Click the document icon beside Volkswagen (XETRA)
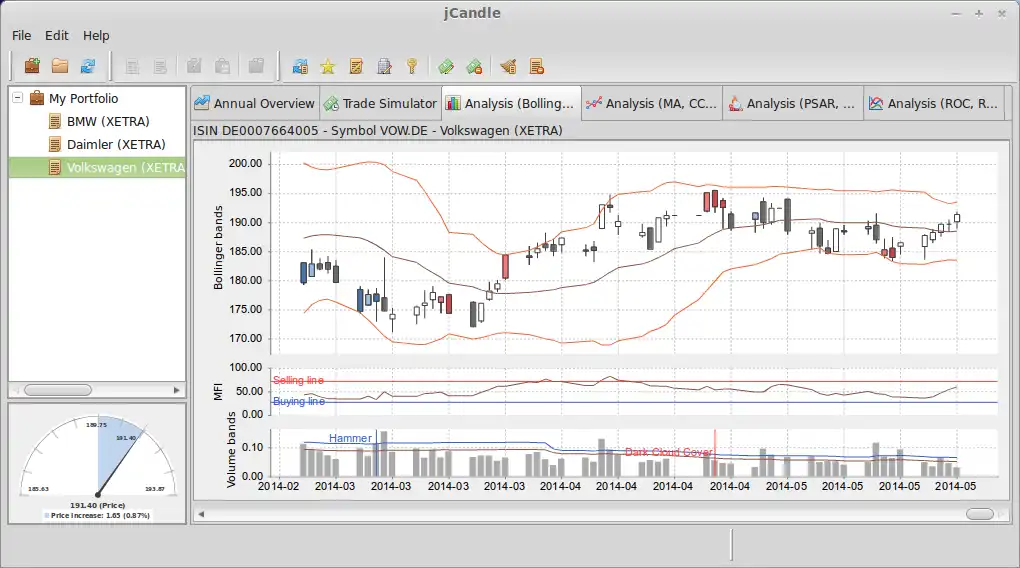The image size is (1020, 568). (x=55, y=167)
